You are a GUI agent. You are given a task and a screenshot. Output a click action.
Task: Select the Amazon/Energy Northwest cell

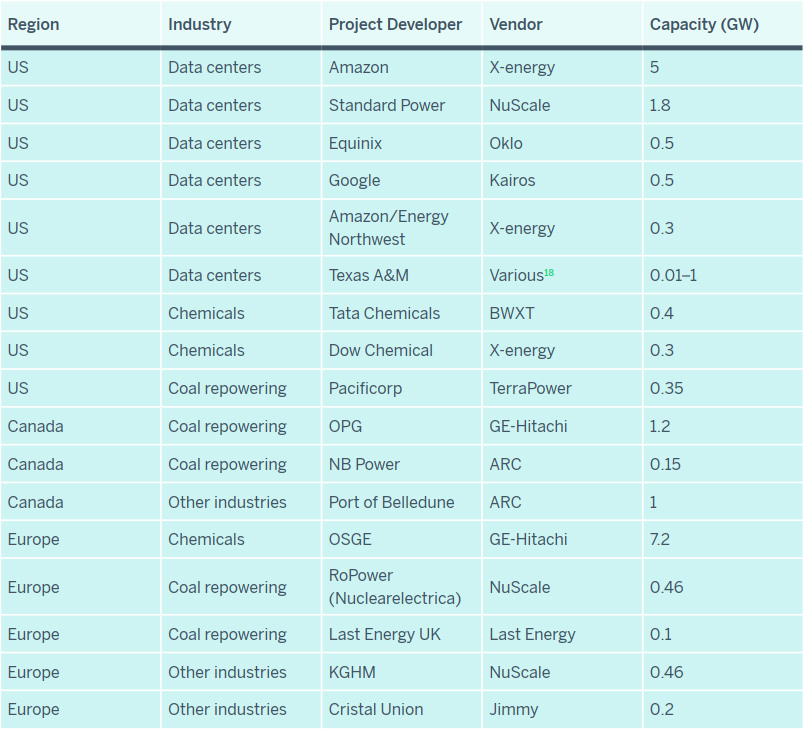[388, 228]
